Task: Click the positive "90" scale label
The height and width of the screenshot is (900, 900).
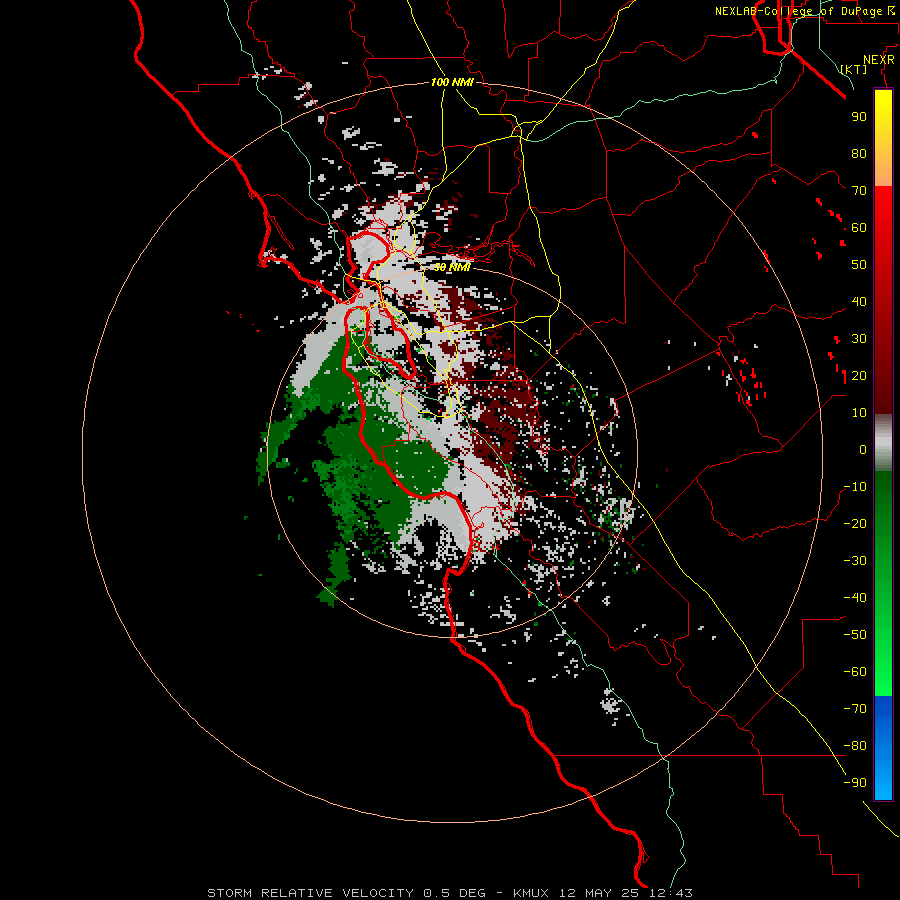Action: click(859, 117)
